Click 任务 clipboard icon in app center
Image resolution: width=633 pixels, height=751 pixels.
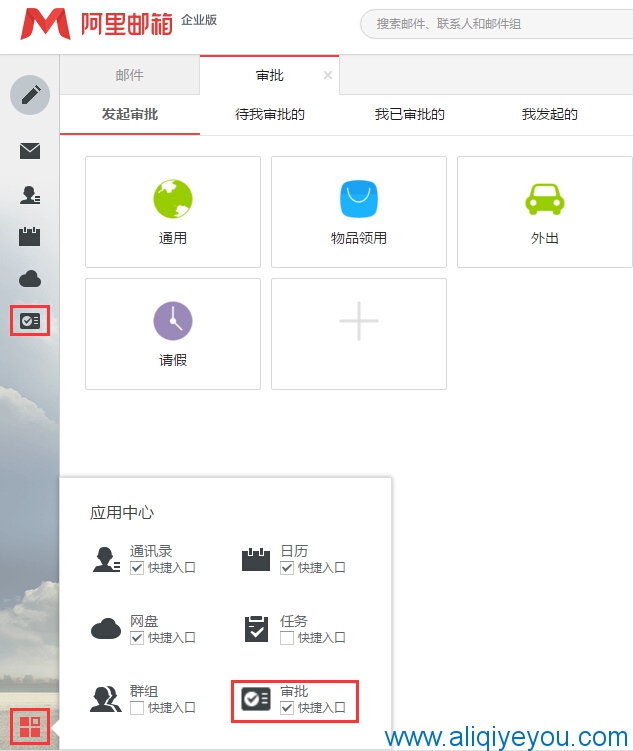[257, 628]
